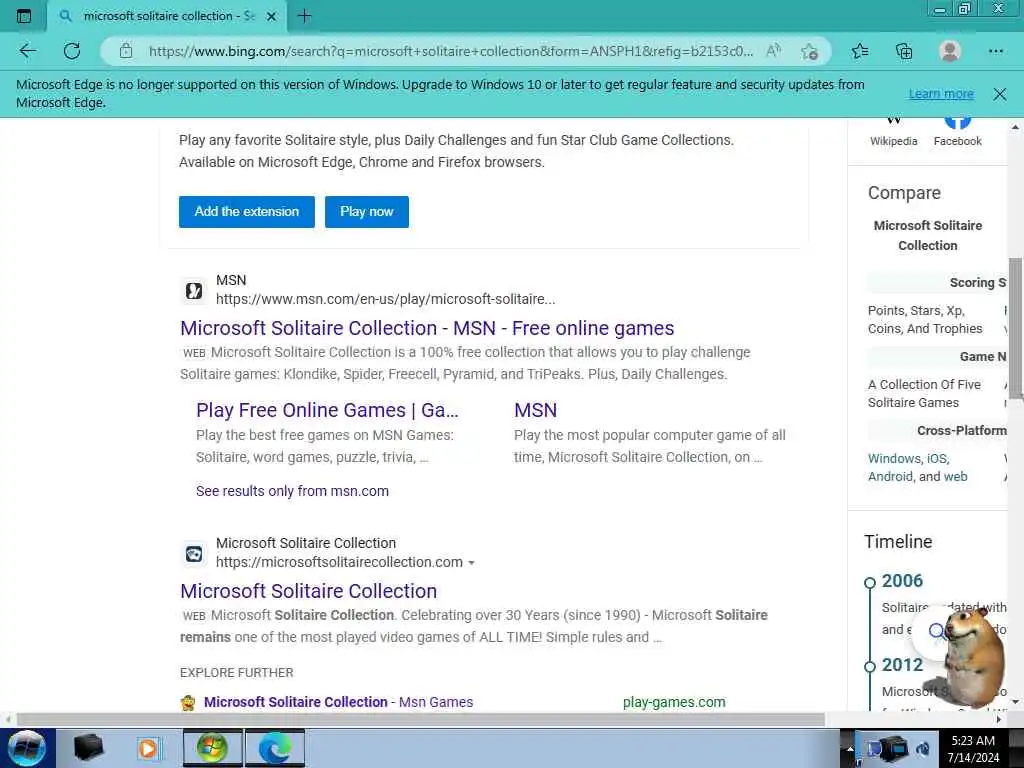Expand the microsoftsolitairecollection.com URL dropdown arrow
1024x768 pixels.
(x=472, y=563)
